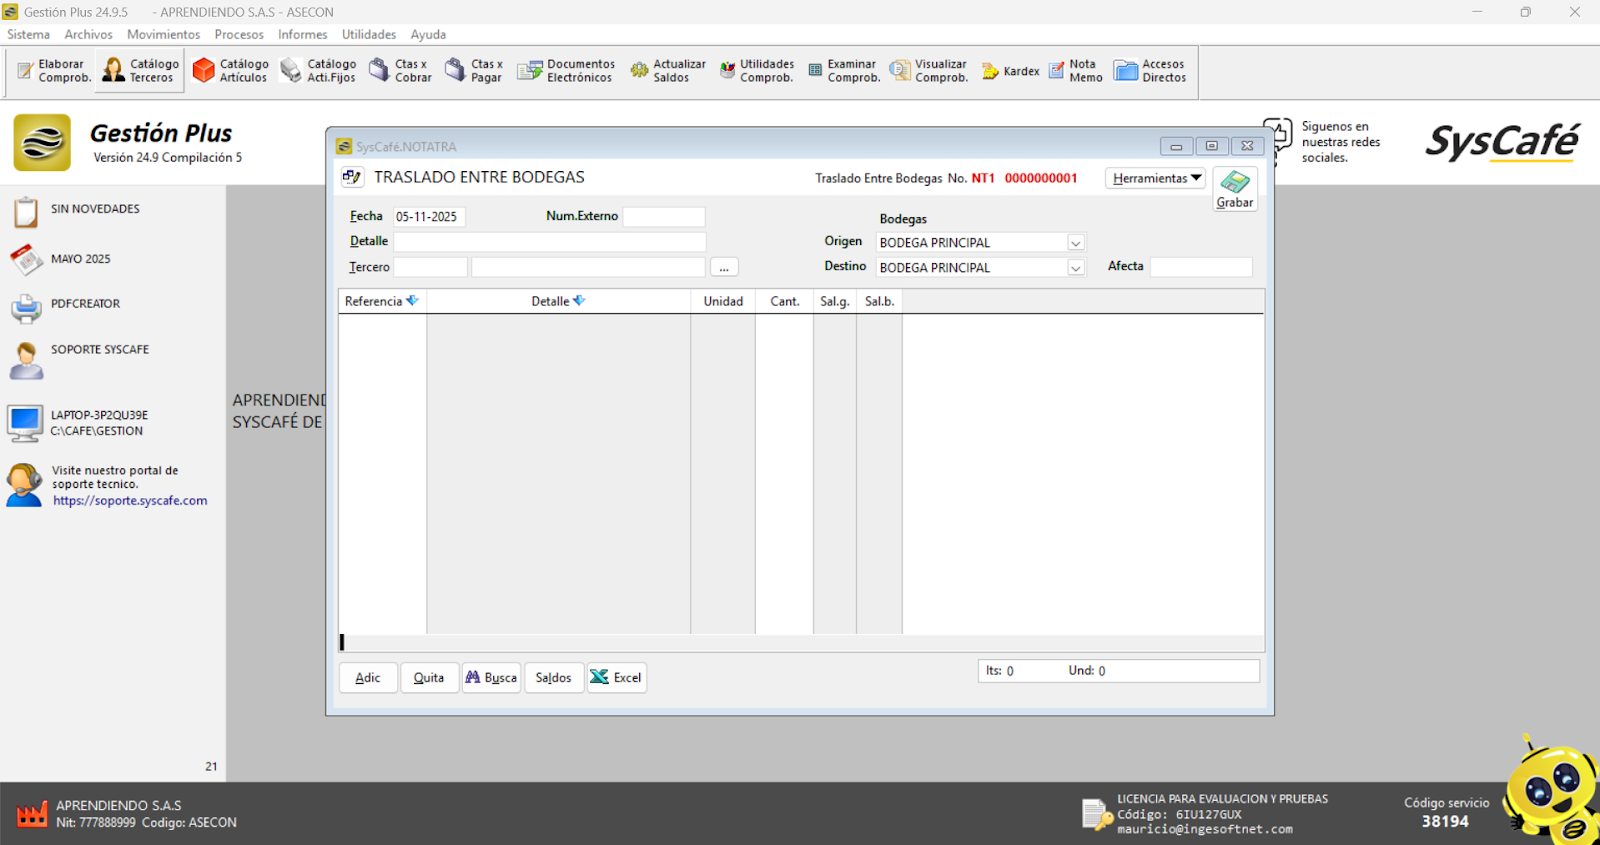Click PDFCREATOR sidebar icon
Screen dimensions: 1600x845
[x=26, y=308]
